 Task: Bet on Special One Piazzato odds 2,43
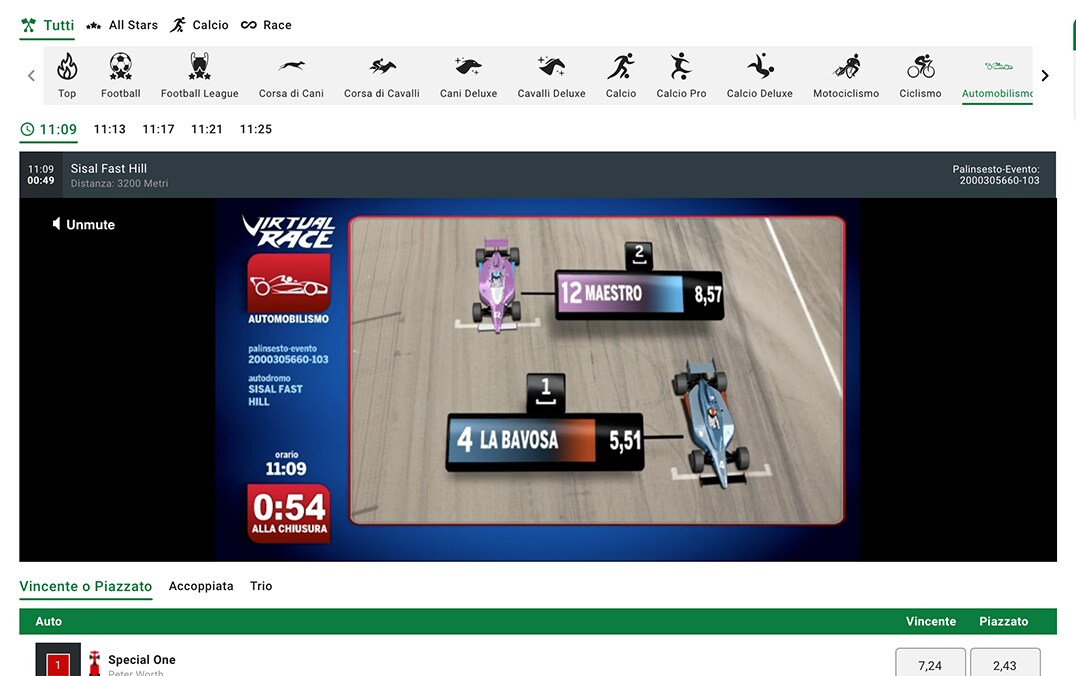[x=1005, y=664]
